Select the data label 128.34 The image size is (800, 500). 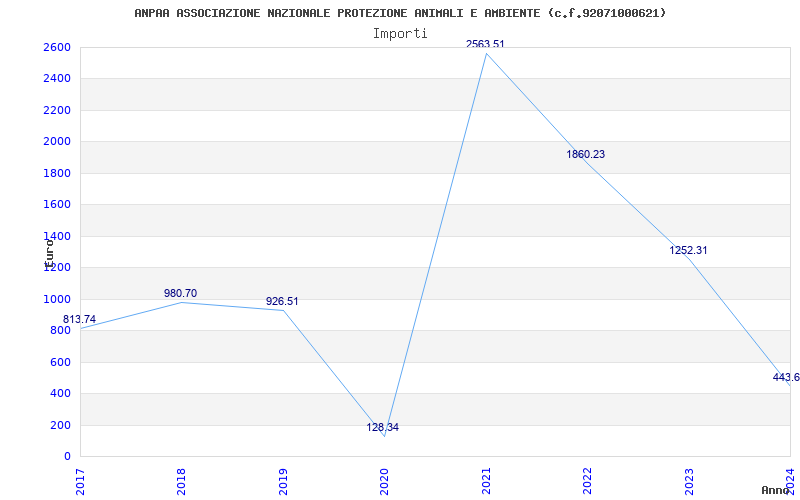383,428
